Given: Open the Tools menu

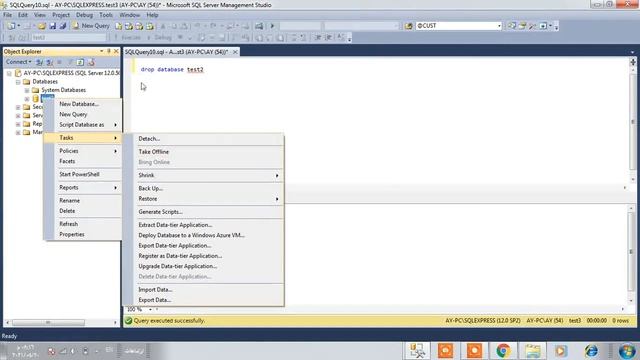Looking at the screenshot, I should click(x=106, y=15).
